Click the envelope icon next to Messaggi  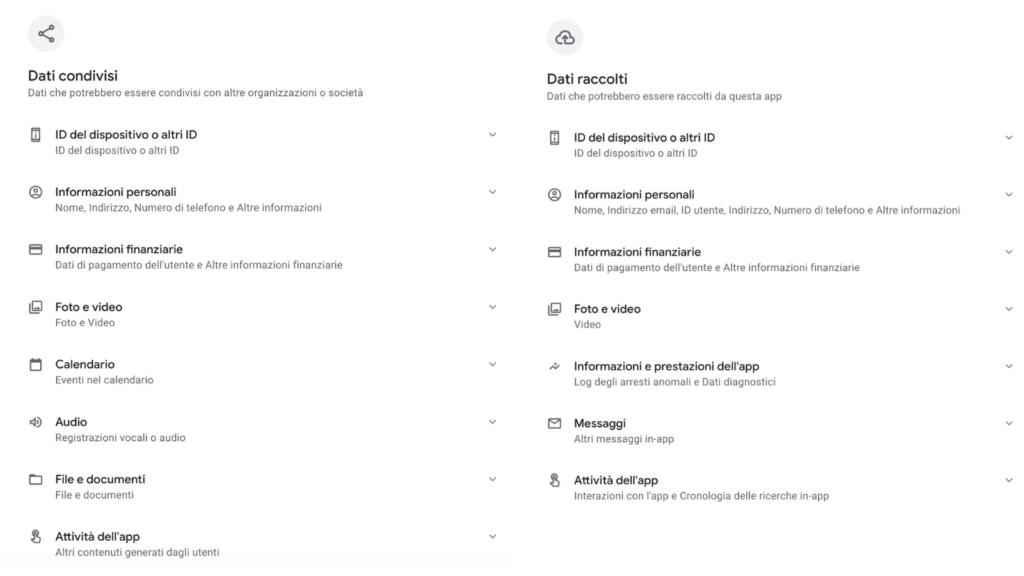[x=555, y=424]
